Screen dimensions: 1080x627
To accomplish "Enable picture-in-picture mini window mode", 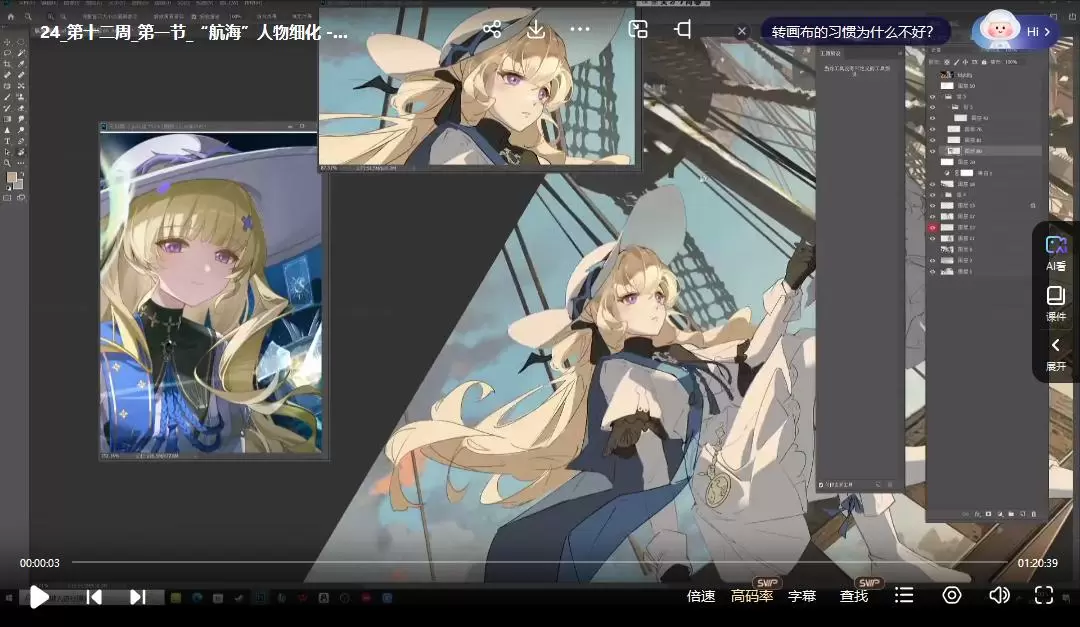I will coord(638,29).
